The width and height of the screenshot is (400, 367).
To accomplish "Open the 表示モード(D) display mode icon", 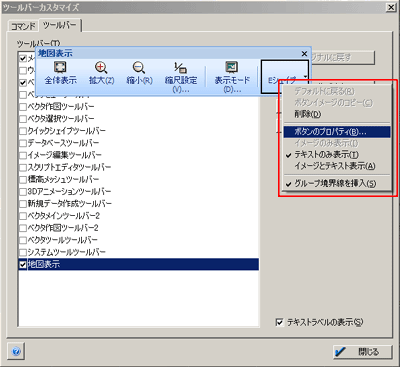I will 232,67.
